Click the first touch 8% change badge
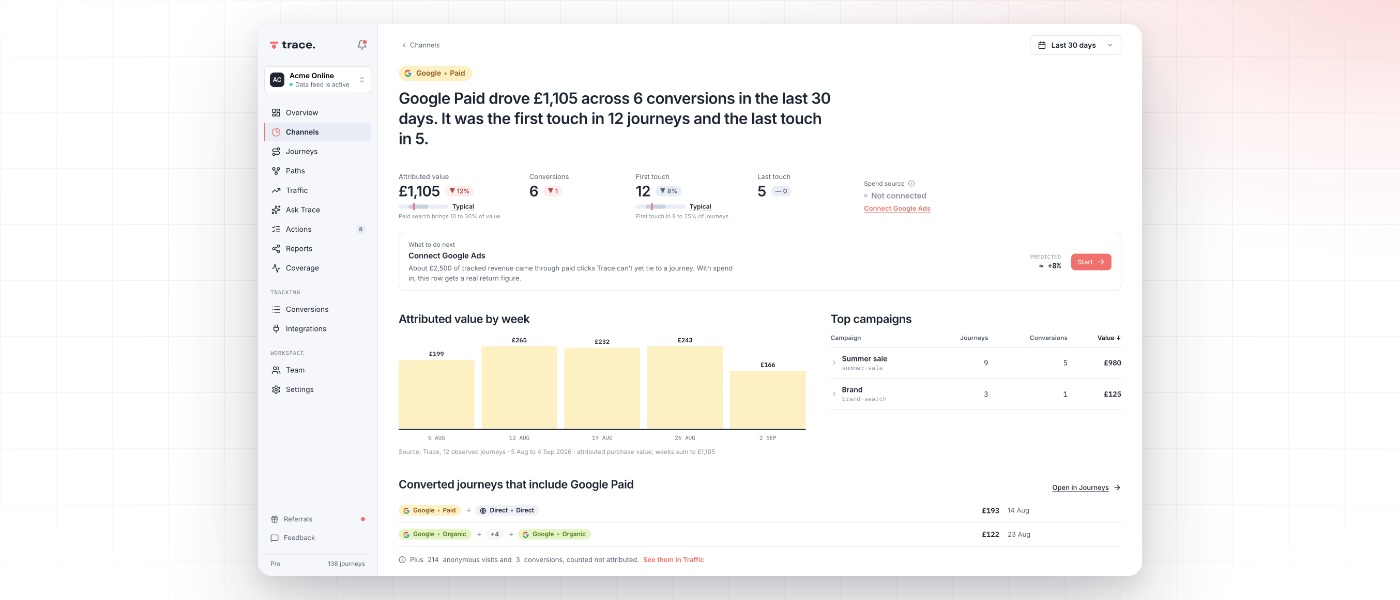The image size is (1400, 600). [668, 191]
